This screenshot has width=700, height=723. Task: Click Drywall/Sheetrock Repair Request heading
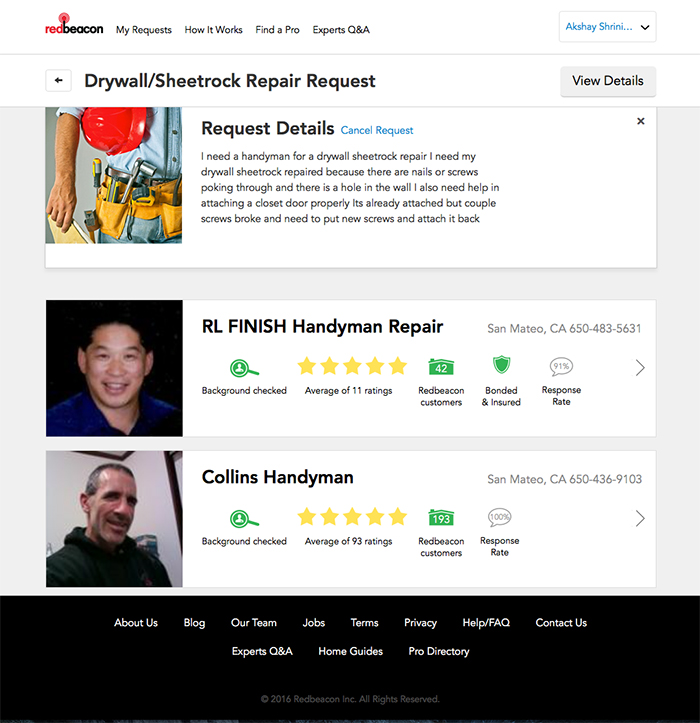pos(230,81)
